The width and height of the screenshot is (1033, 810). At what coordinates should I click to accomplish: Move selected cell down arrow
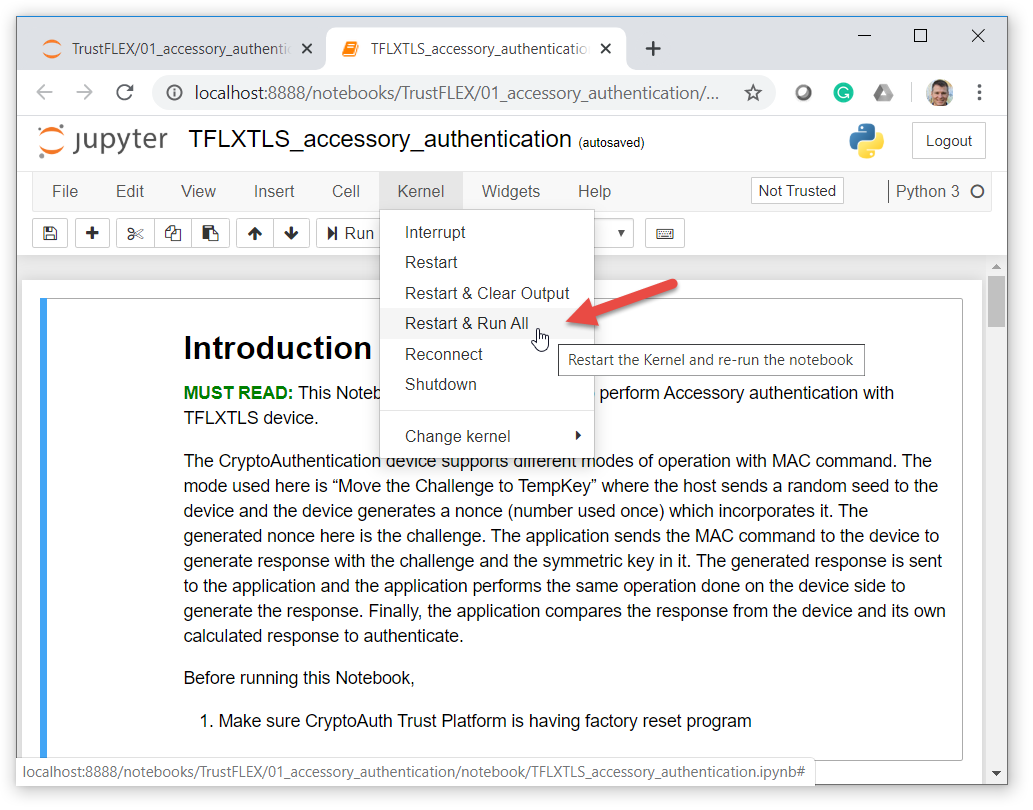click(291, 233)
